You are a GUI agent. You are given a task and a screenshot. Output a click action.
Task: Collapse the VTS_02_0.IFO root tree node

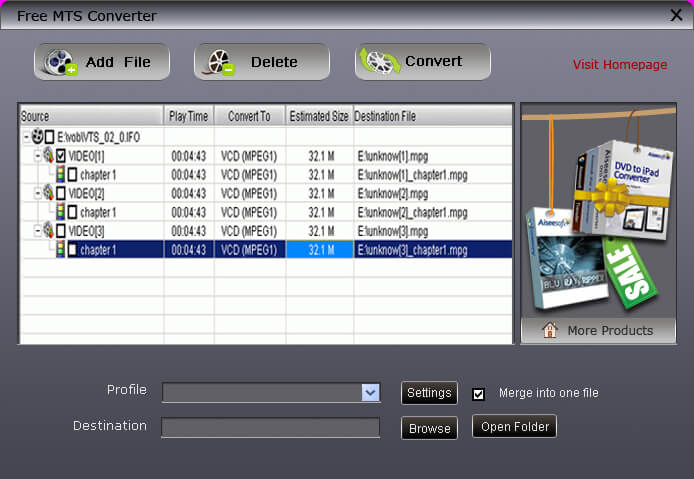pyautogui.click(x=25, y=136)
